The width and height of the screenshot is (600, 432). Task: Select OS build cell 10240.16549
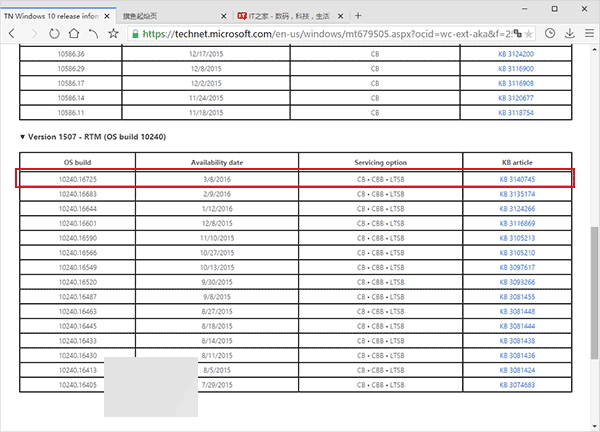(x=78, y=267)
